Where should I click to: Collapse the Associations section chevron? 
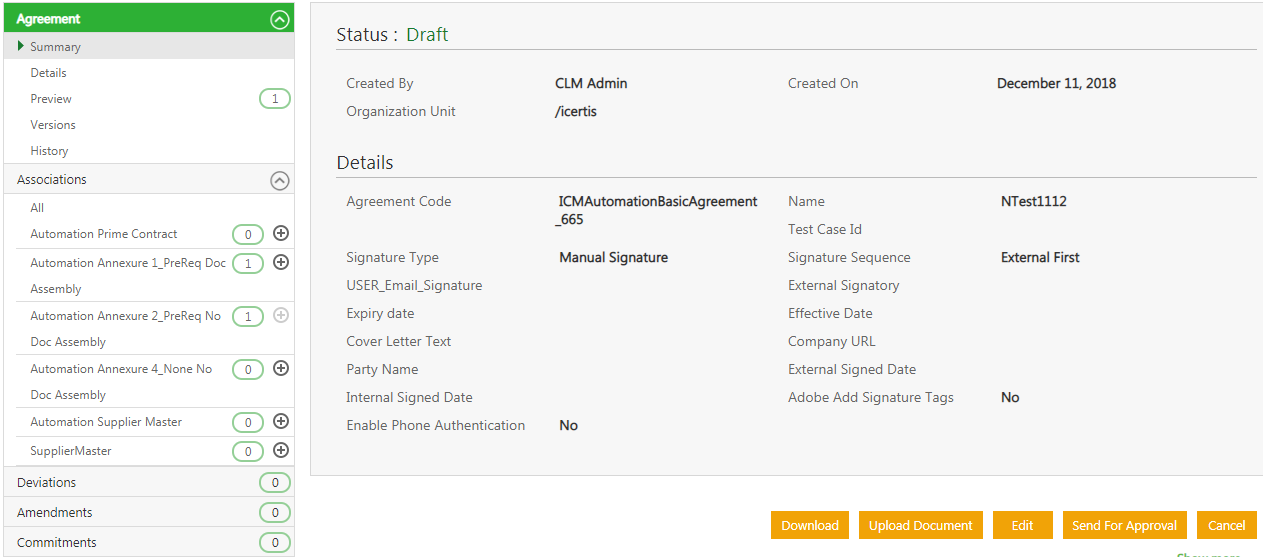[280, 181]
